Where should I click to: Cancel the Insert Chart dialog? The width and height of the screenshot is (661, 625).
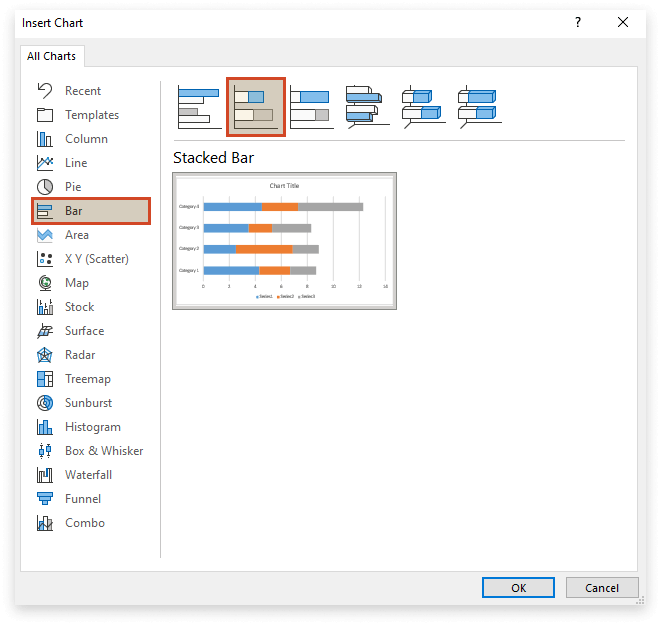pos(602,587)
